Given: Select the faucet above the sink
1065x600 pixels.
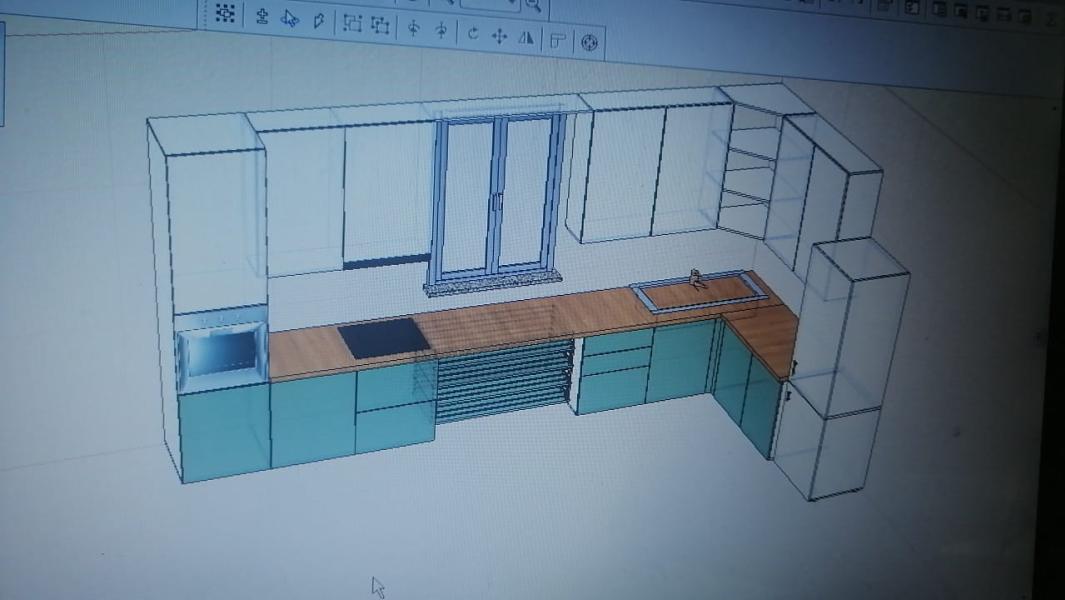Looking at the screenshot, I should coord(695,278).
